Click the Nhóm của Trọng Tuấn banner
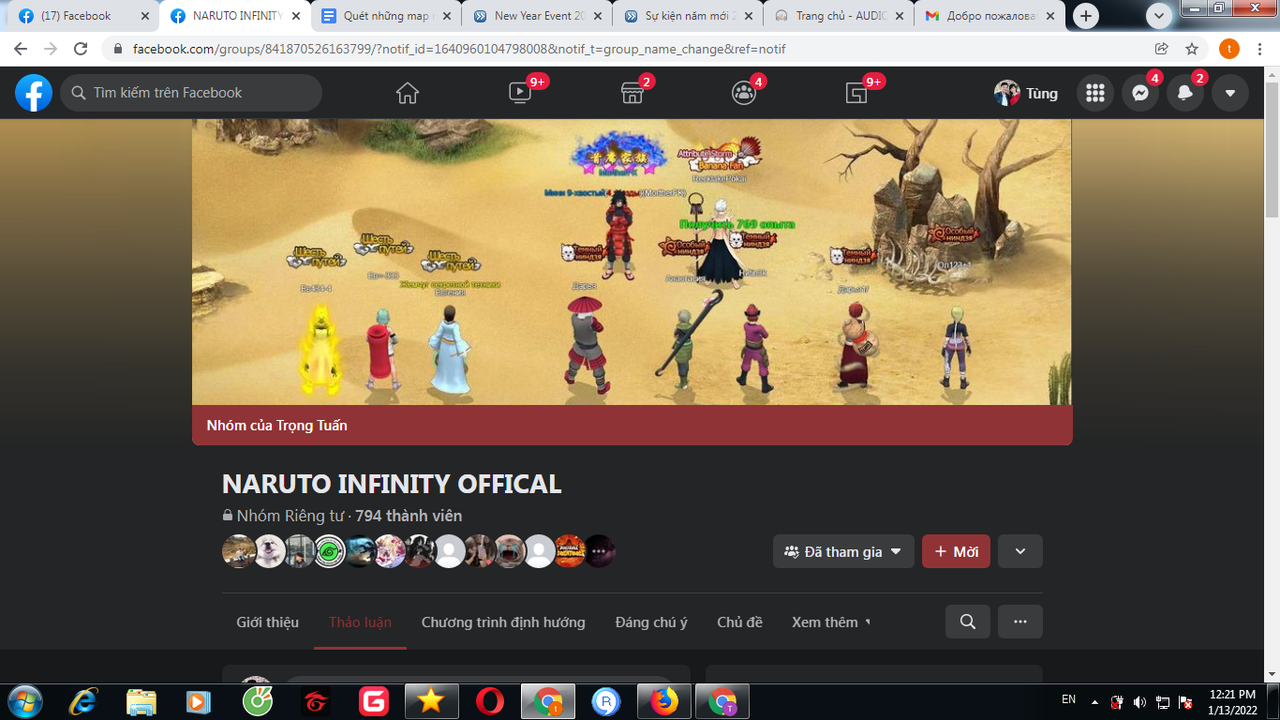 632,425
